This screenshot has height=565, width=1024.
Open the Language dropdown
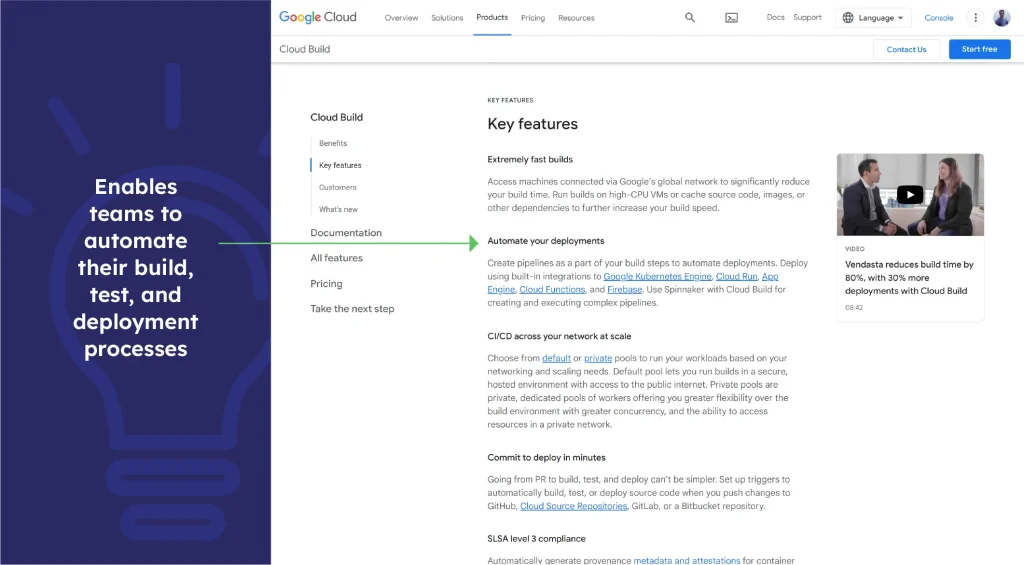pos(873,18)
